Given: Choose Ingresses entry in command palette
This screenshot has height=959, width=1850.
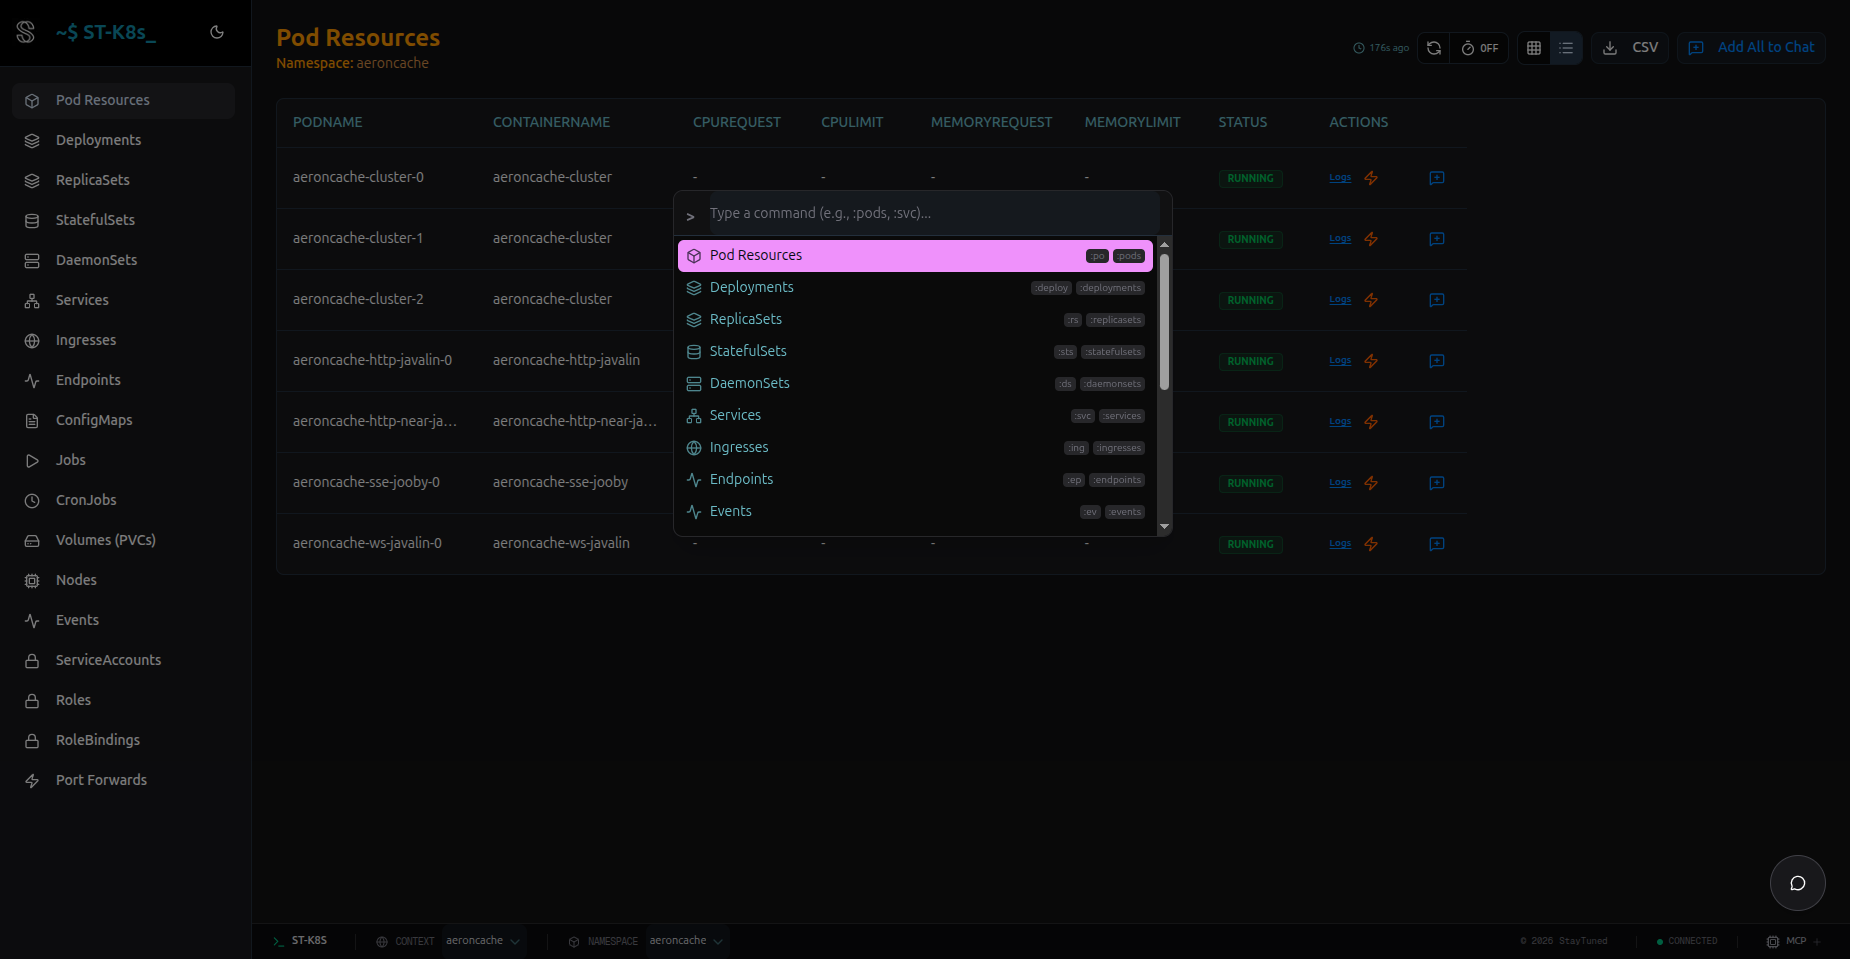Looking at the screenshot, I should (915, 448).
